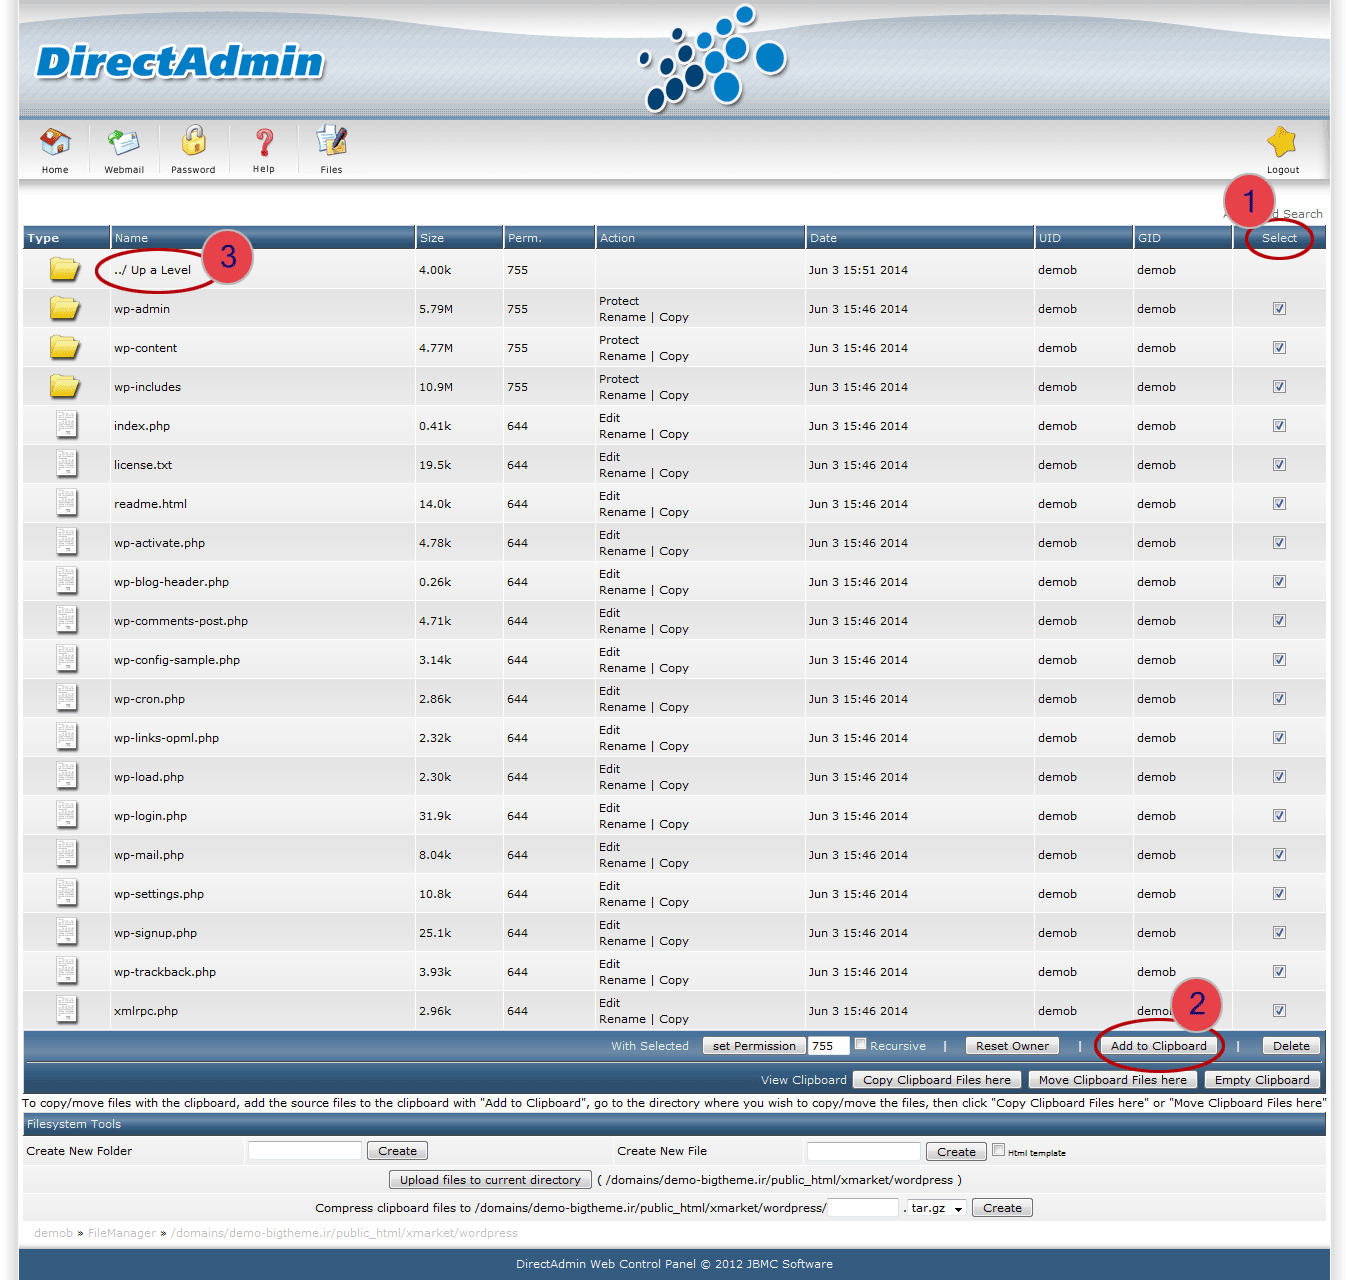Sort by the Perm. column header

(x=524, y=238)
